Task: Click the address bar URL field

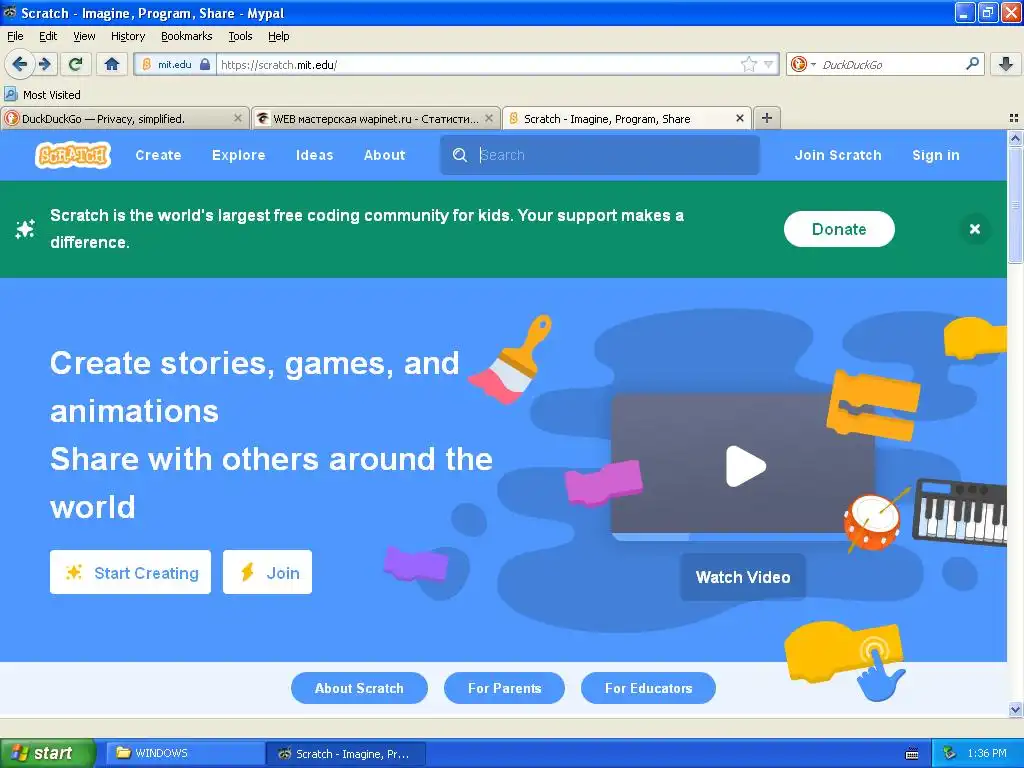Action: (x=477, y=64)
